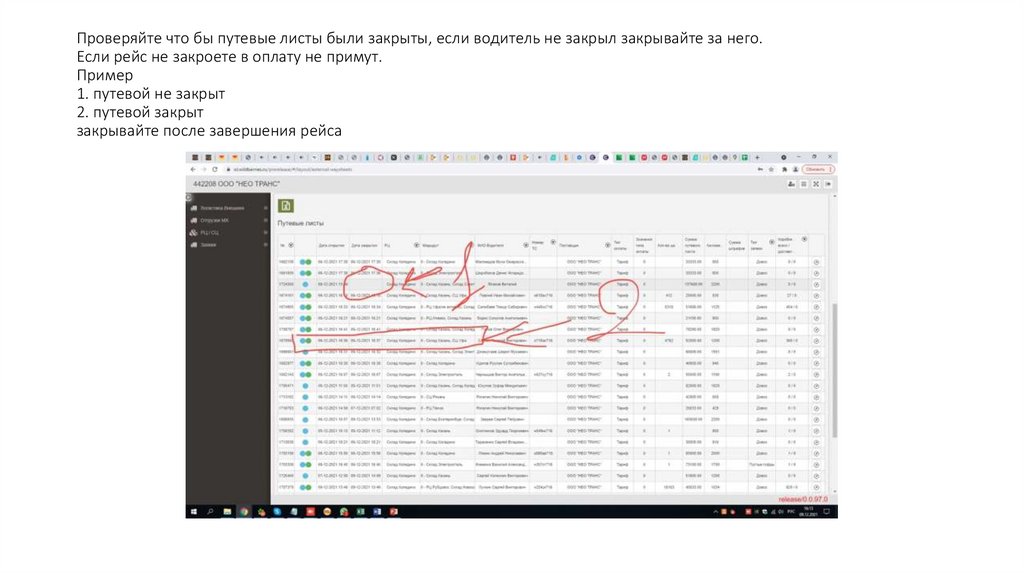Click the green Excel export icon
The height and width of the screenshot is (574, 1024).
pyautogui.click(x=285, y=206)
